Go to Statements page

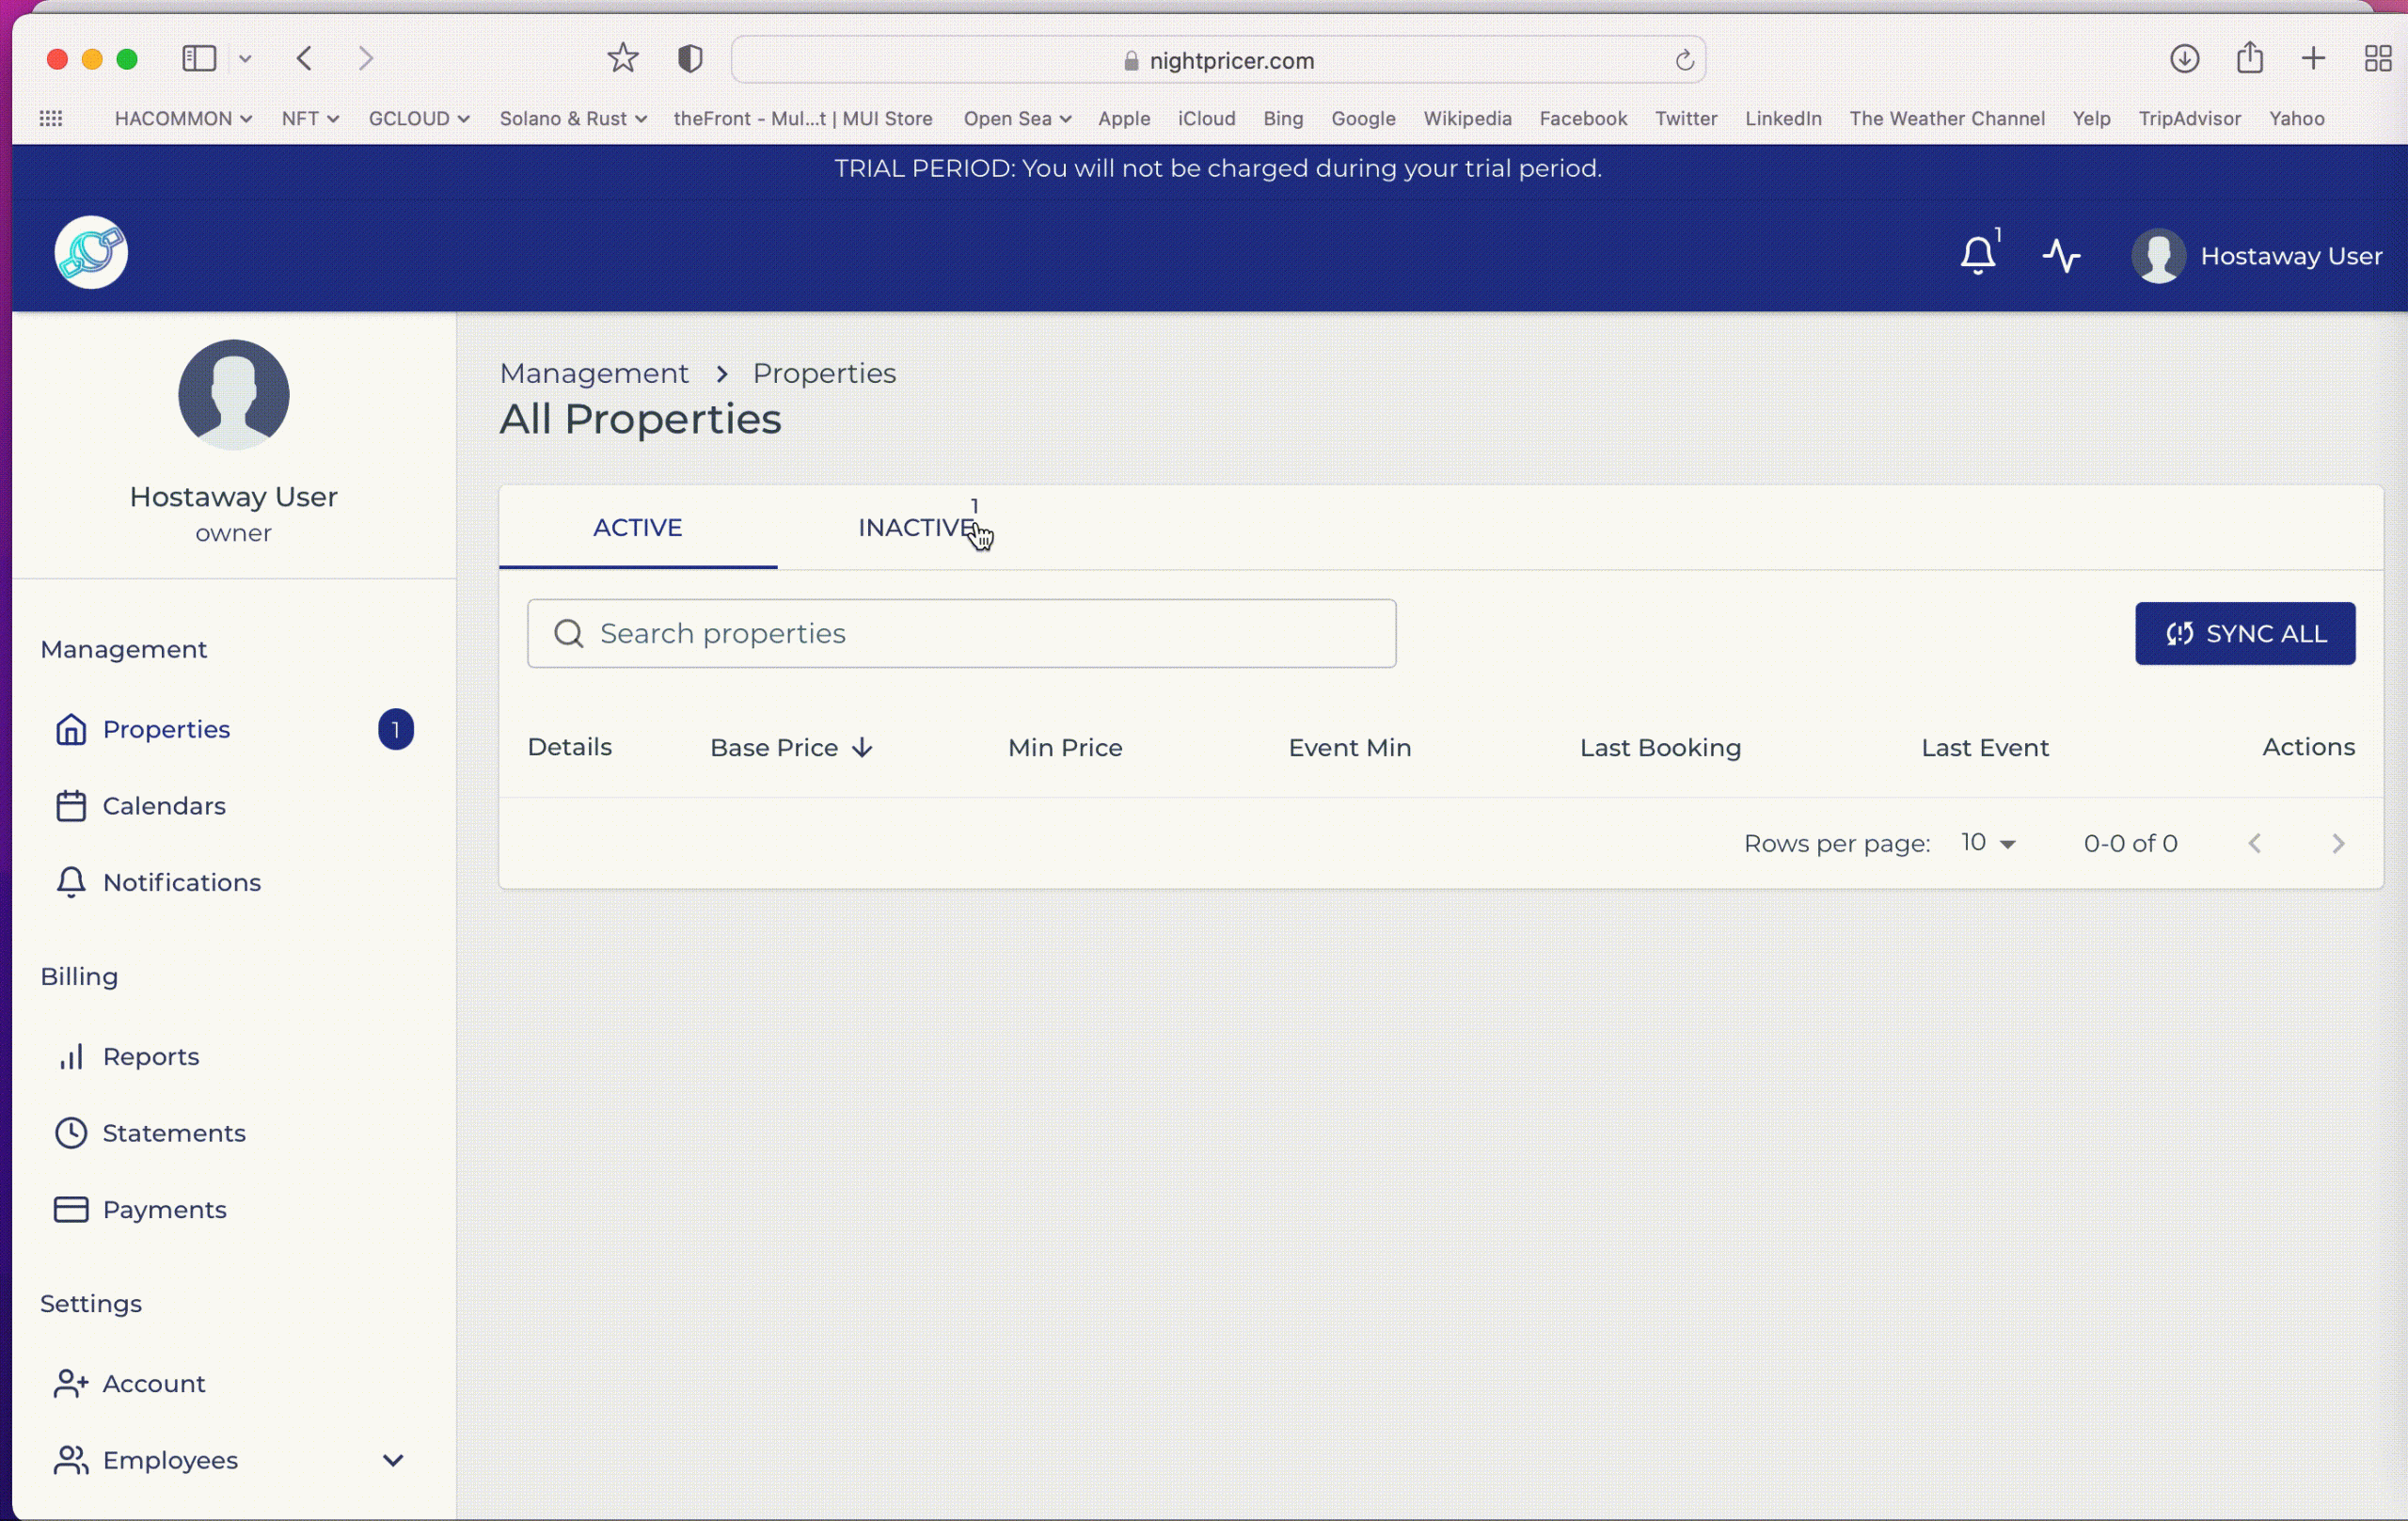click(173, 1133)
